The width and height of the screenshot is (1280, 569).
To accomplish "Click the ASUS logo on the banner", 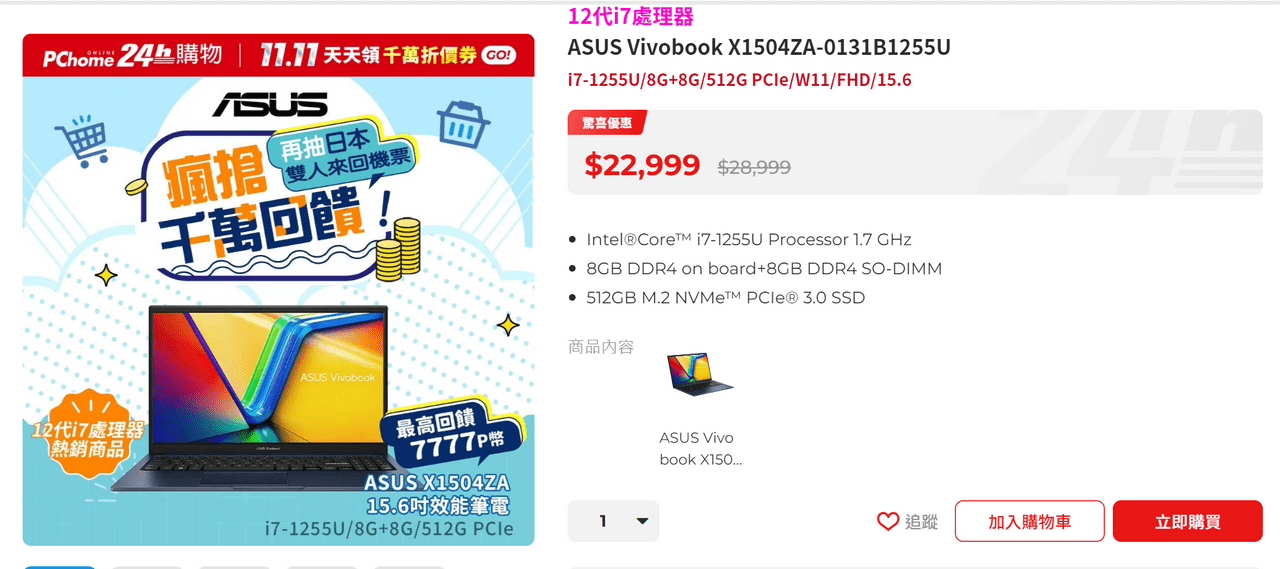I will tap(270, 104).
